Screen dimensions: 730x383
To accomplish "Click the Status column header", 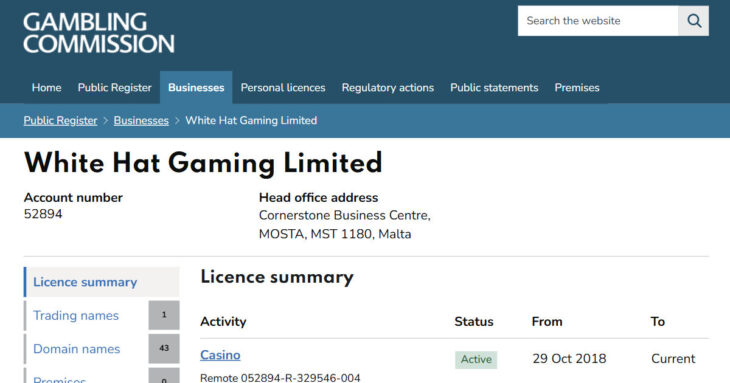I will click(x=473, y=322).
